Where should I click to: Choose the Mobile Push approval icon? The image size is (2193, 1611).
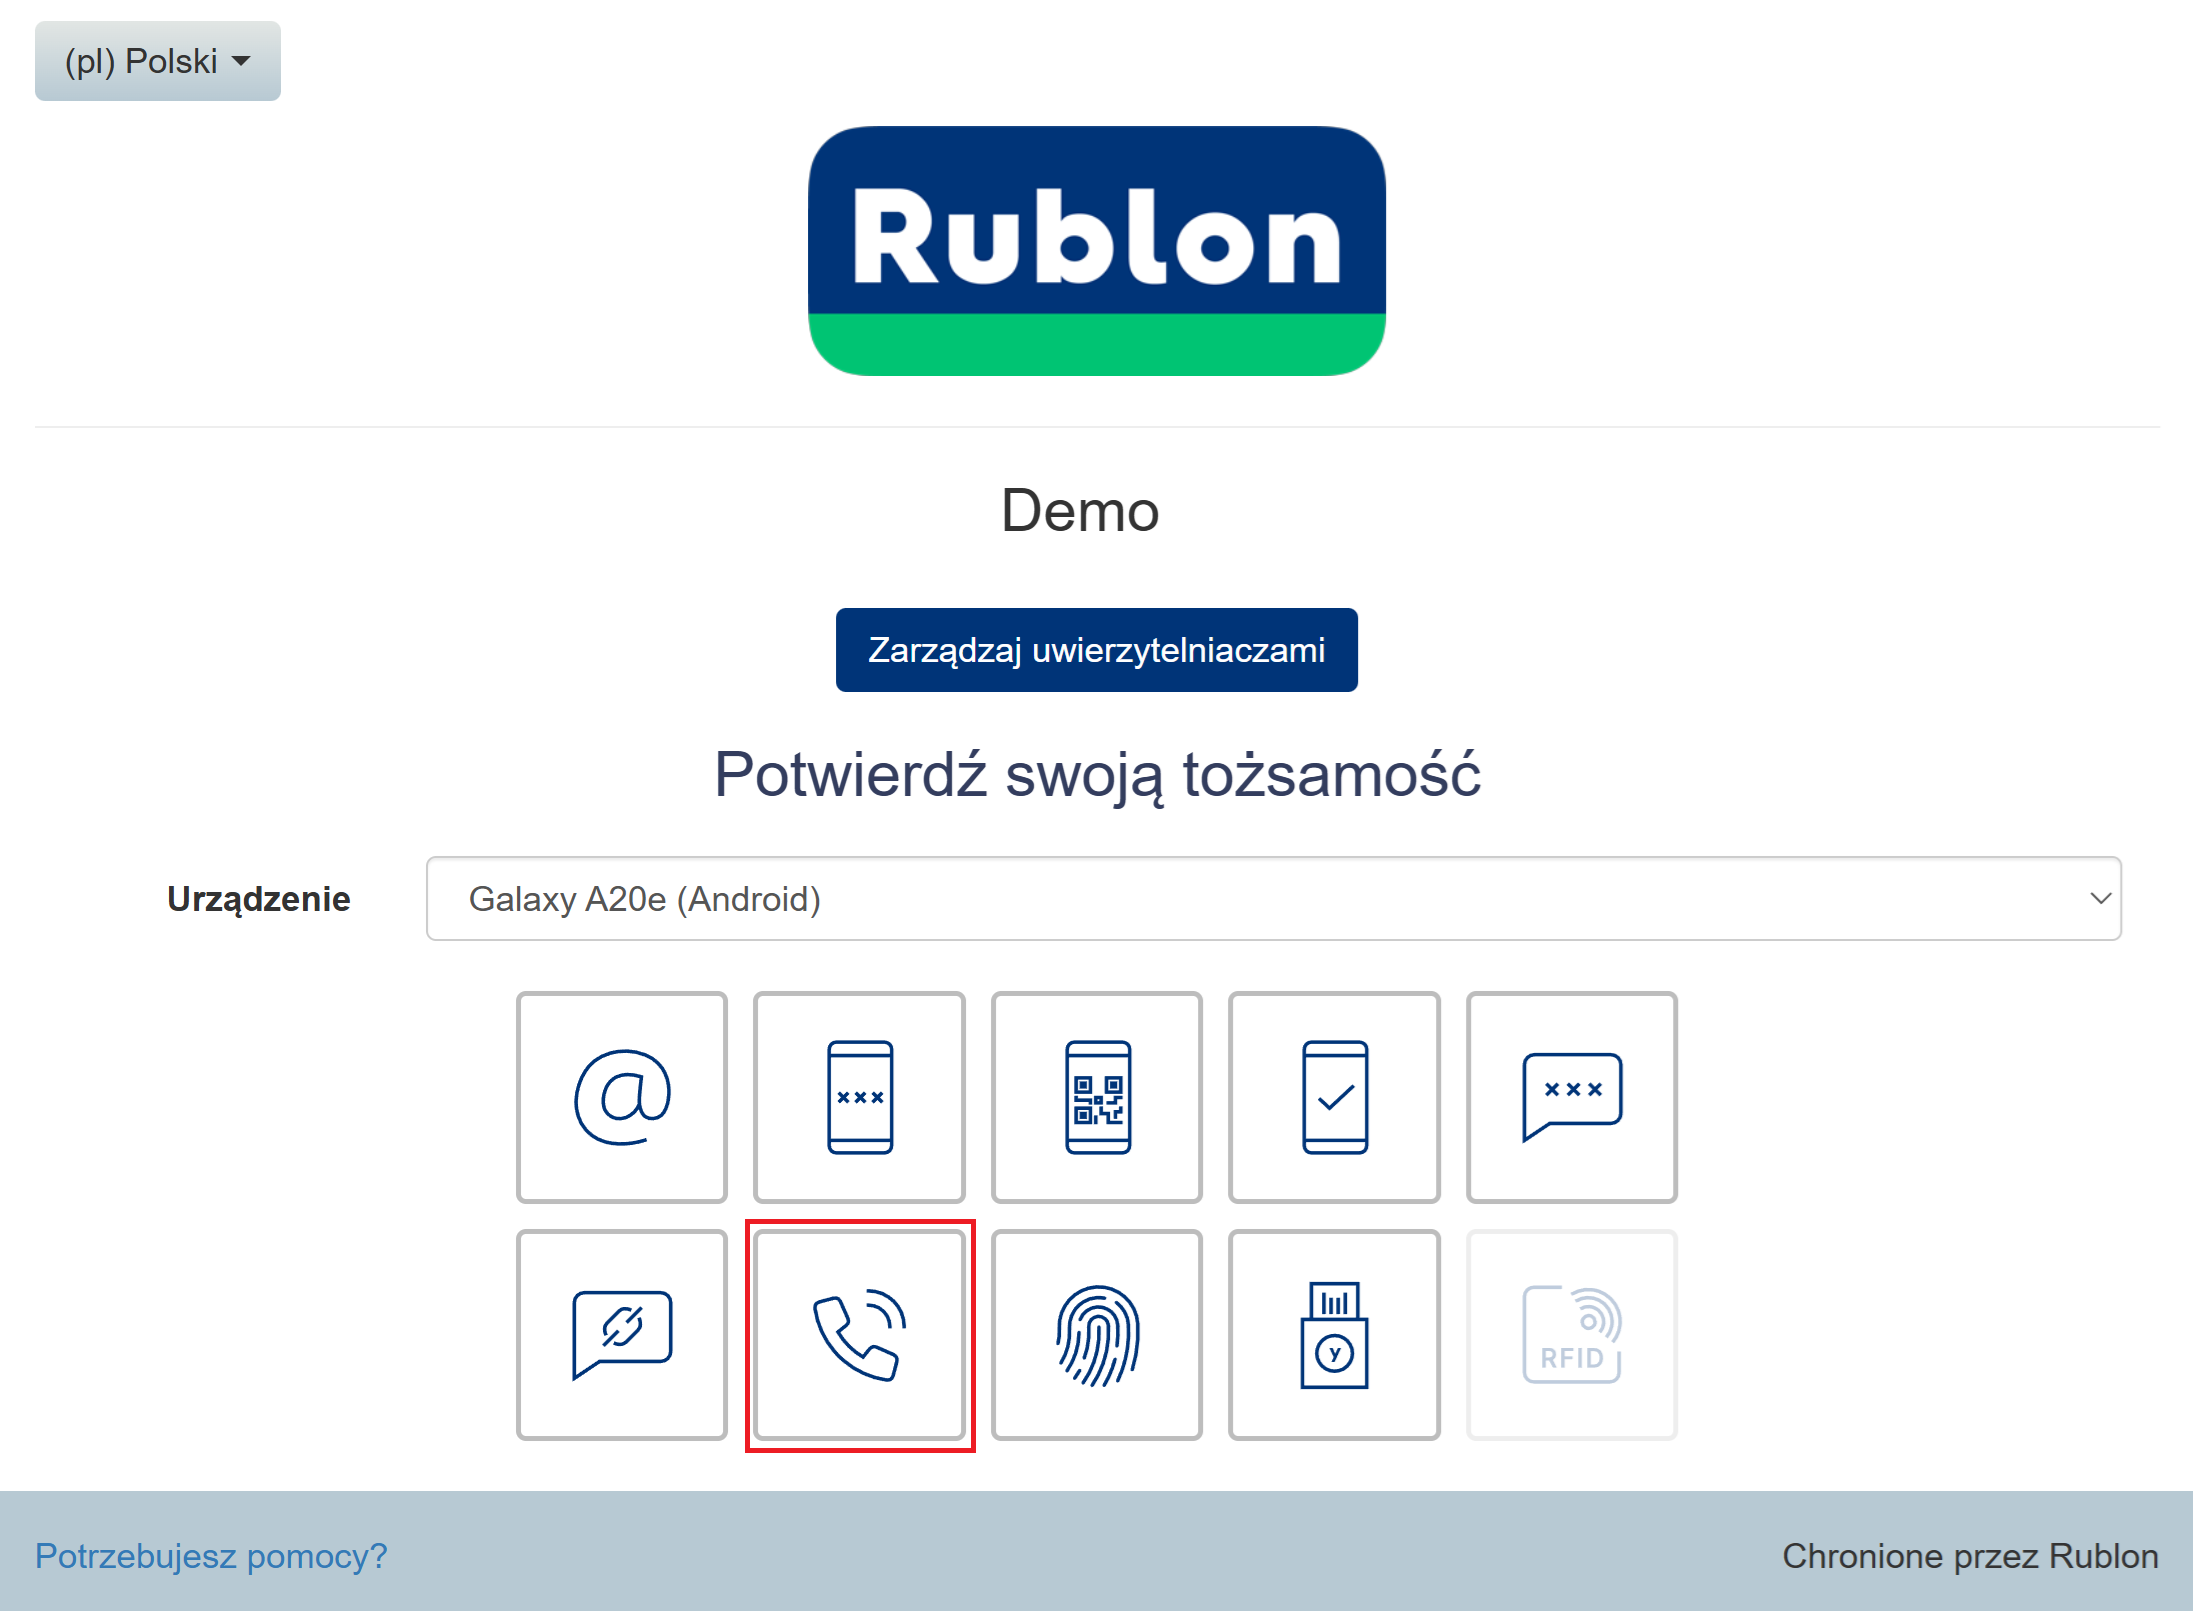click(1334, 1097)
